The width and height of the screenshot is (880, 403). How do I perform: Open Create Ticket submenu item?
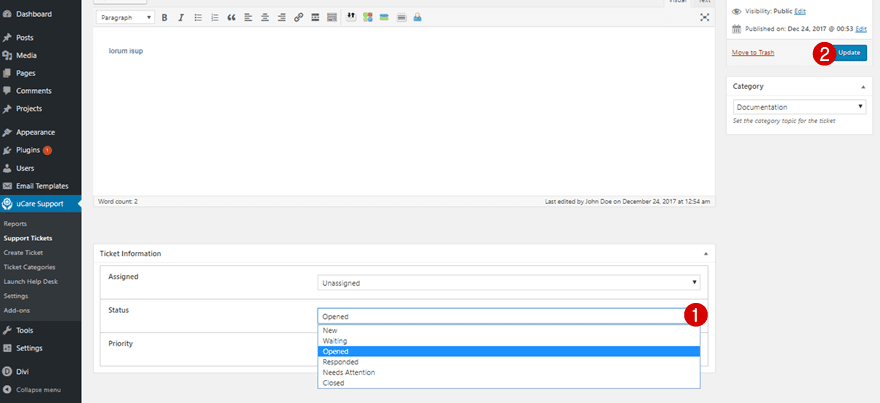pos(23,253)
